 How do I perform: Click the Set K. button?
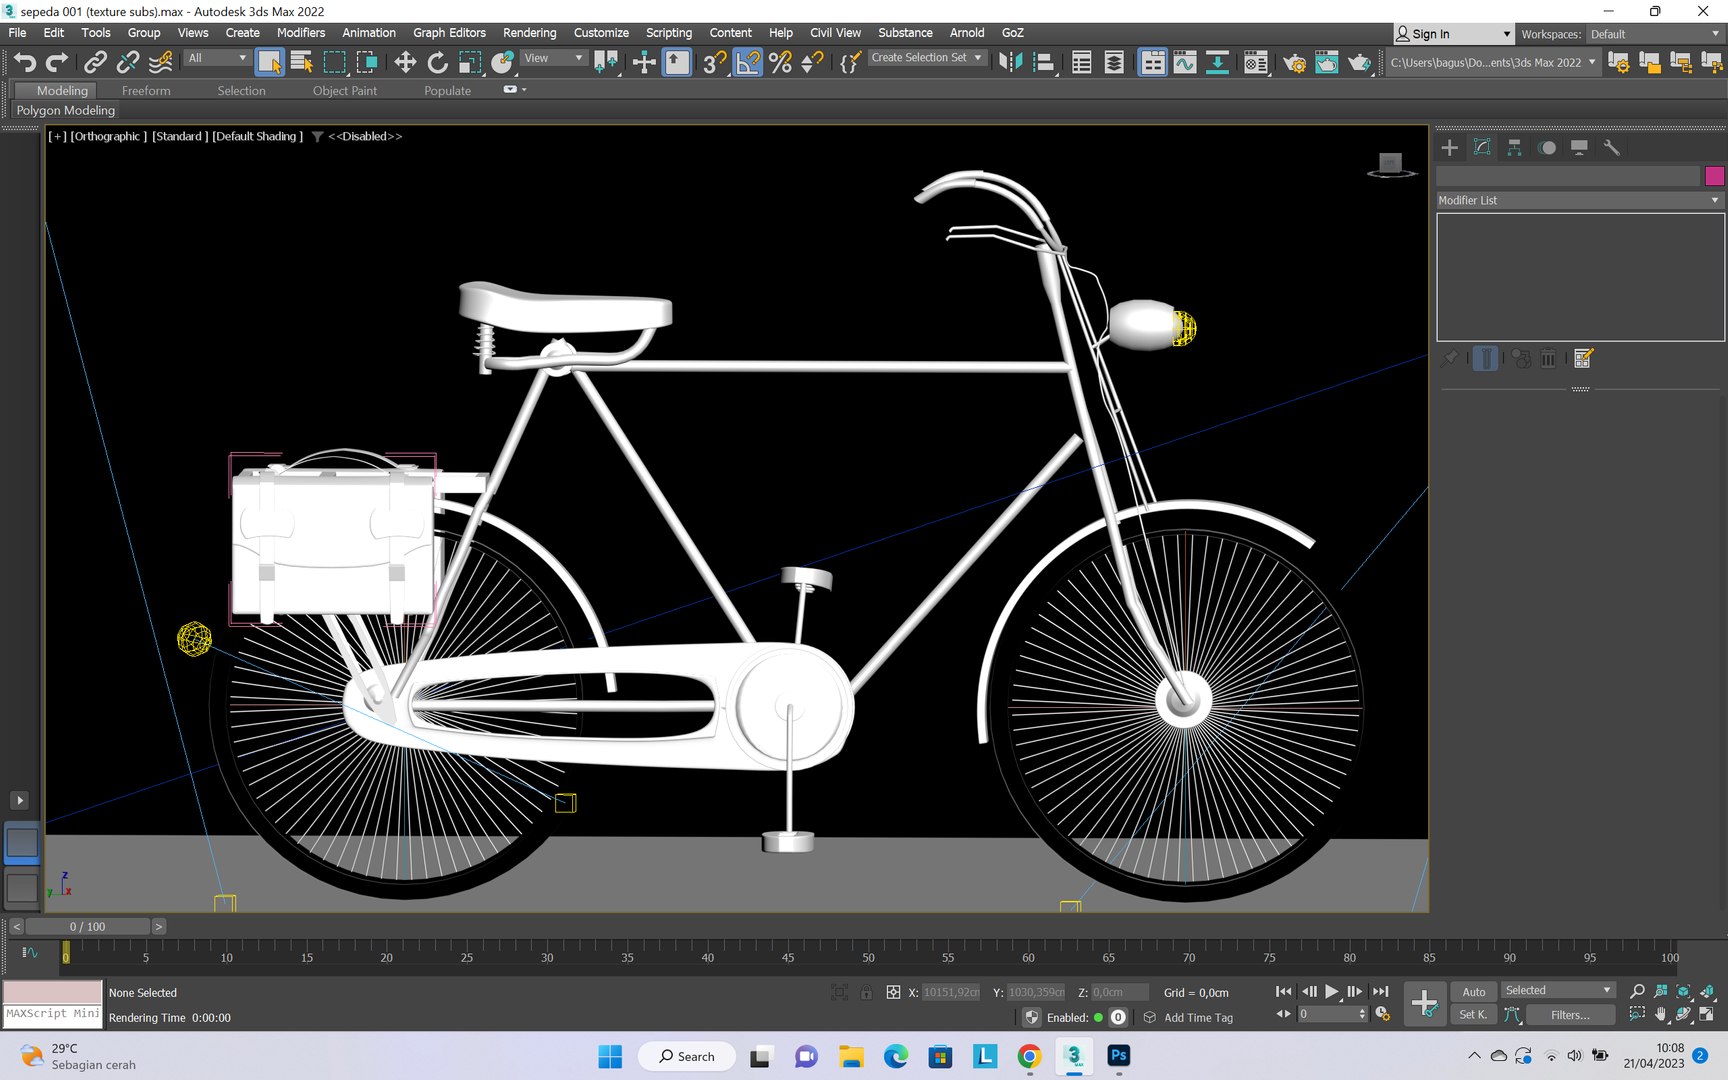tap(1473, 1014)
